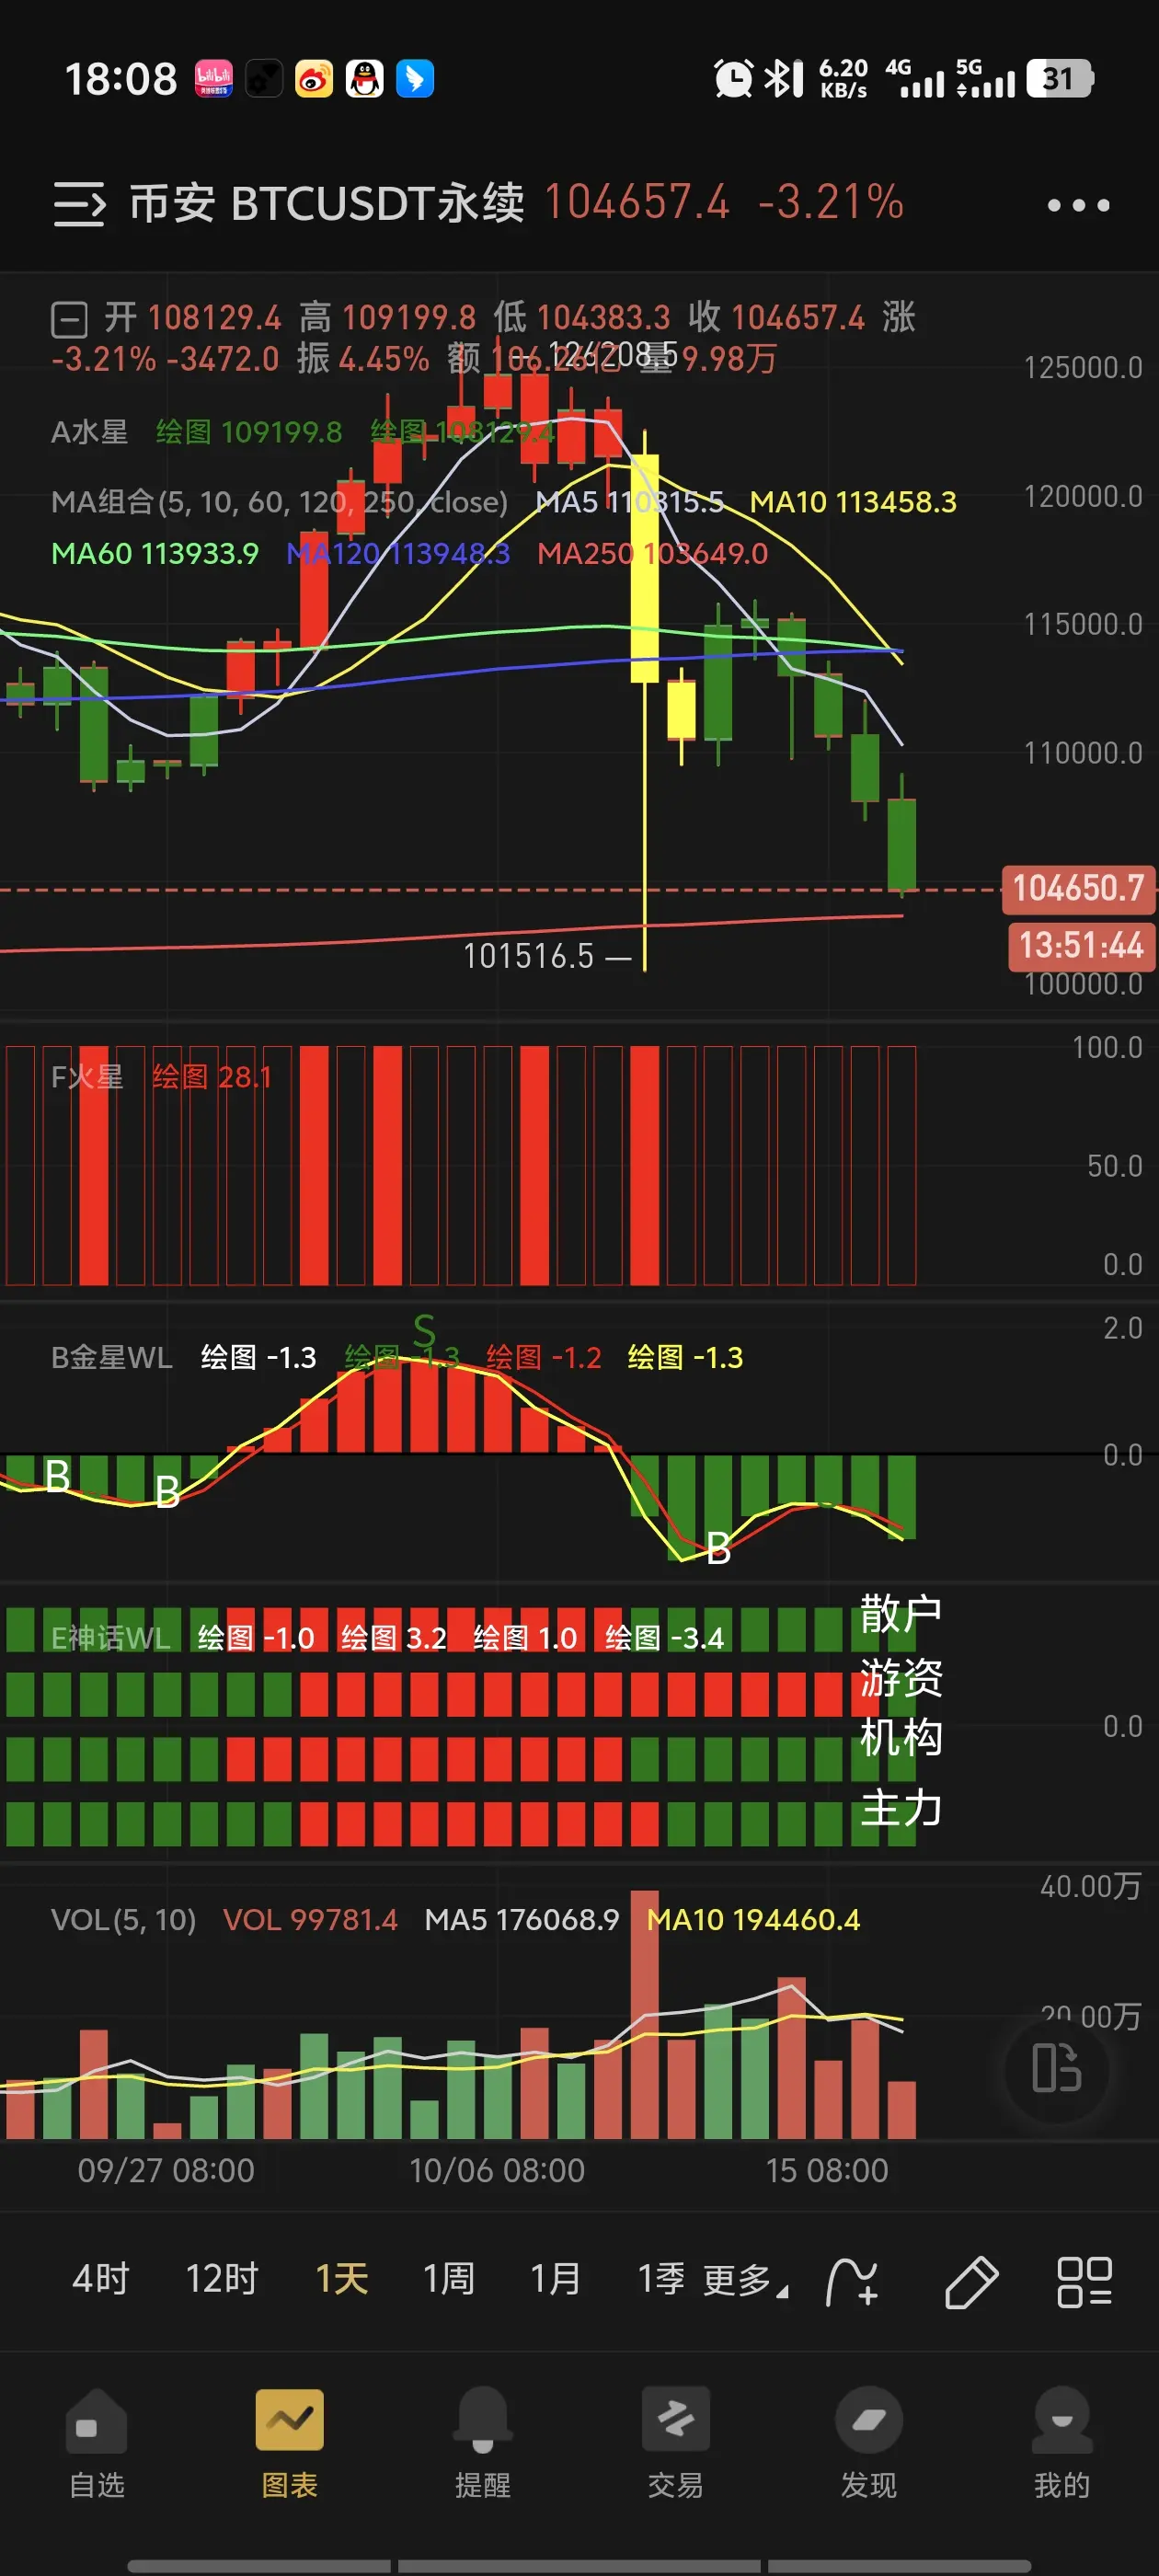Select the 1天 timeframe
This screenshot has height=2576, width=1159.
point(342,2279)
